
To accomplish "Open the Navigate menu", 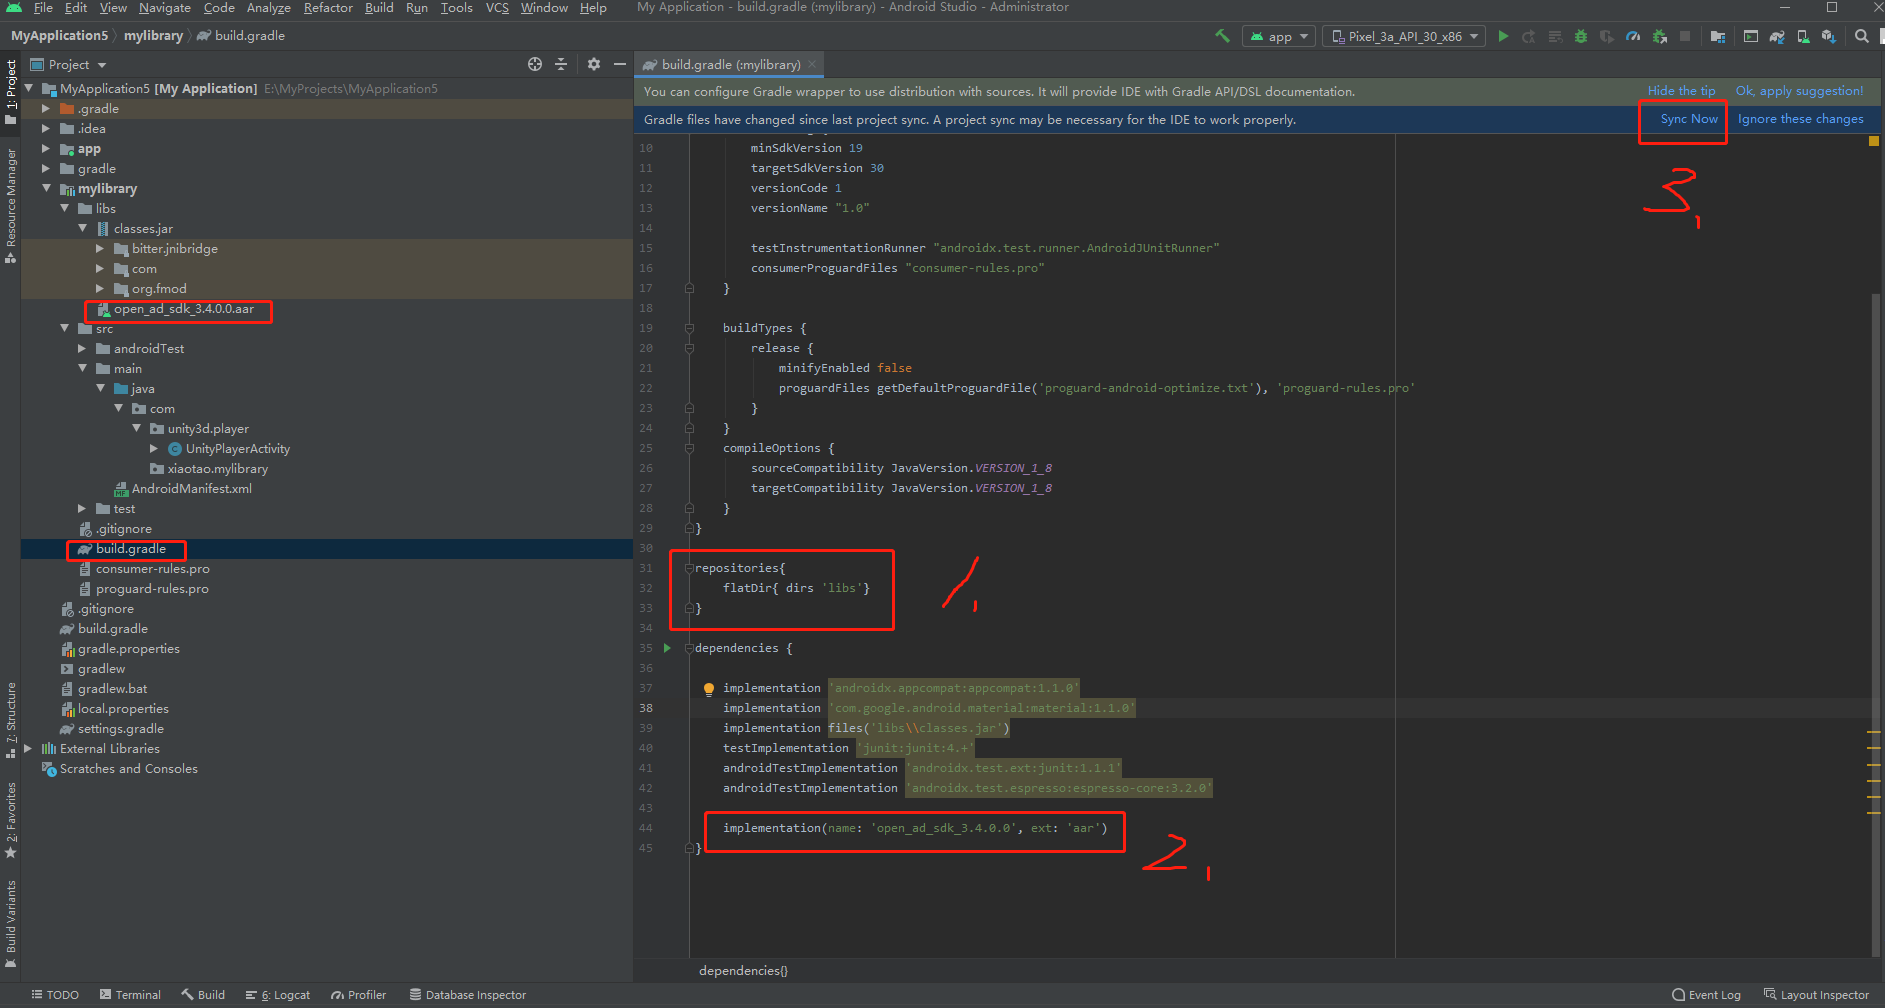I will 165,8.
